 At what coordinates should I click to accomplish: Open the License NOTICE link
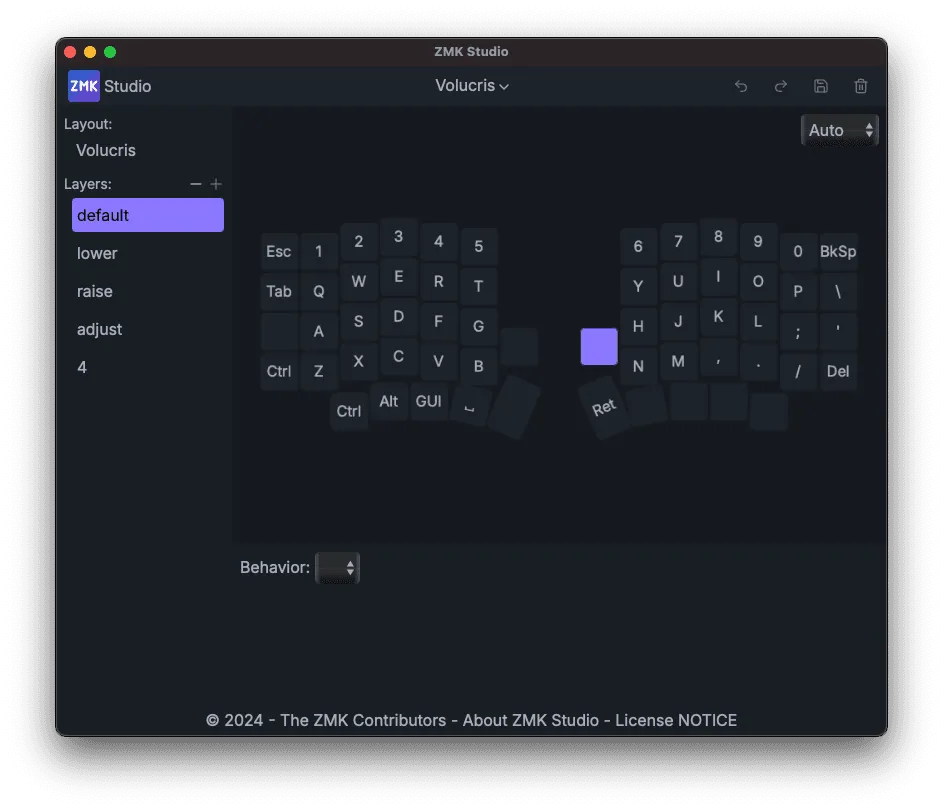click(676, 720)
